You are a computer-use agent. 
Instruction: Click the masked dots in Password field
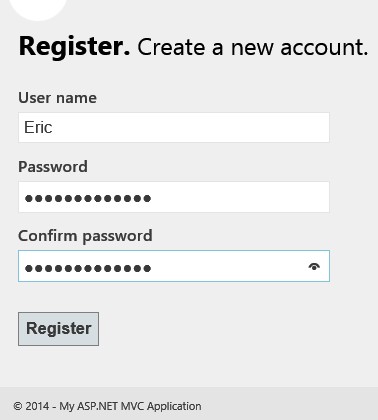click(x=88, y=198)
